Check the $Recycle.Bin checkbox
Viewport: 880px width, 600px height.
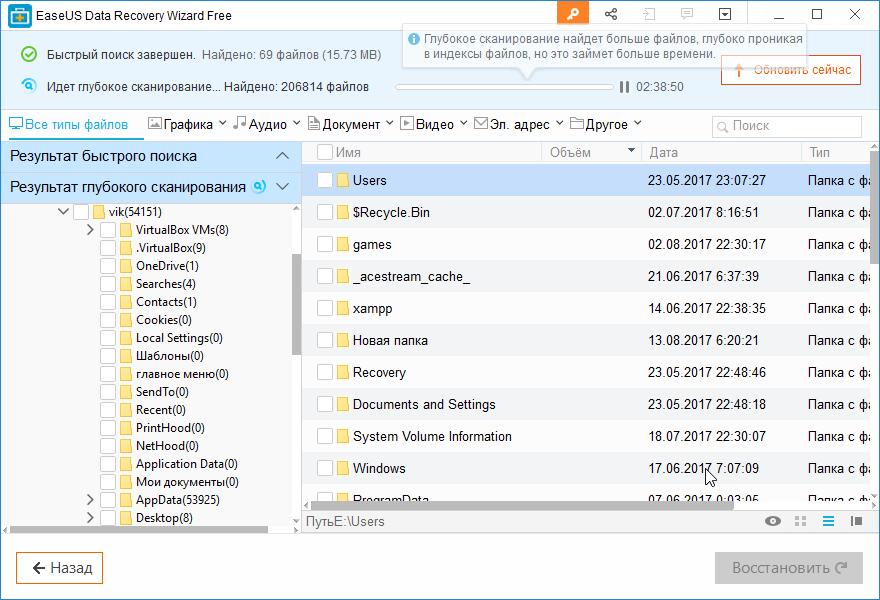325,212
